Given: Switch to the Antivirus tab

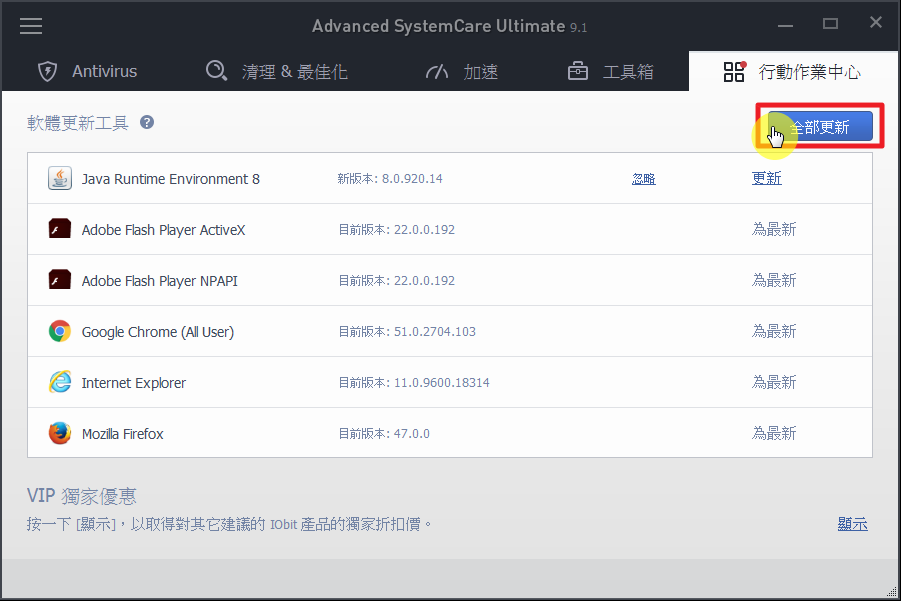Looking at the screenshot, I should pos(88,72).
